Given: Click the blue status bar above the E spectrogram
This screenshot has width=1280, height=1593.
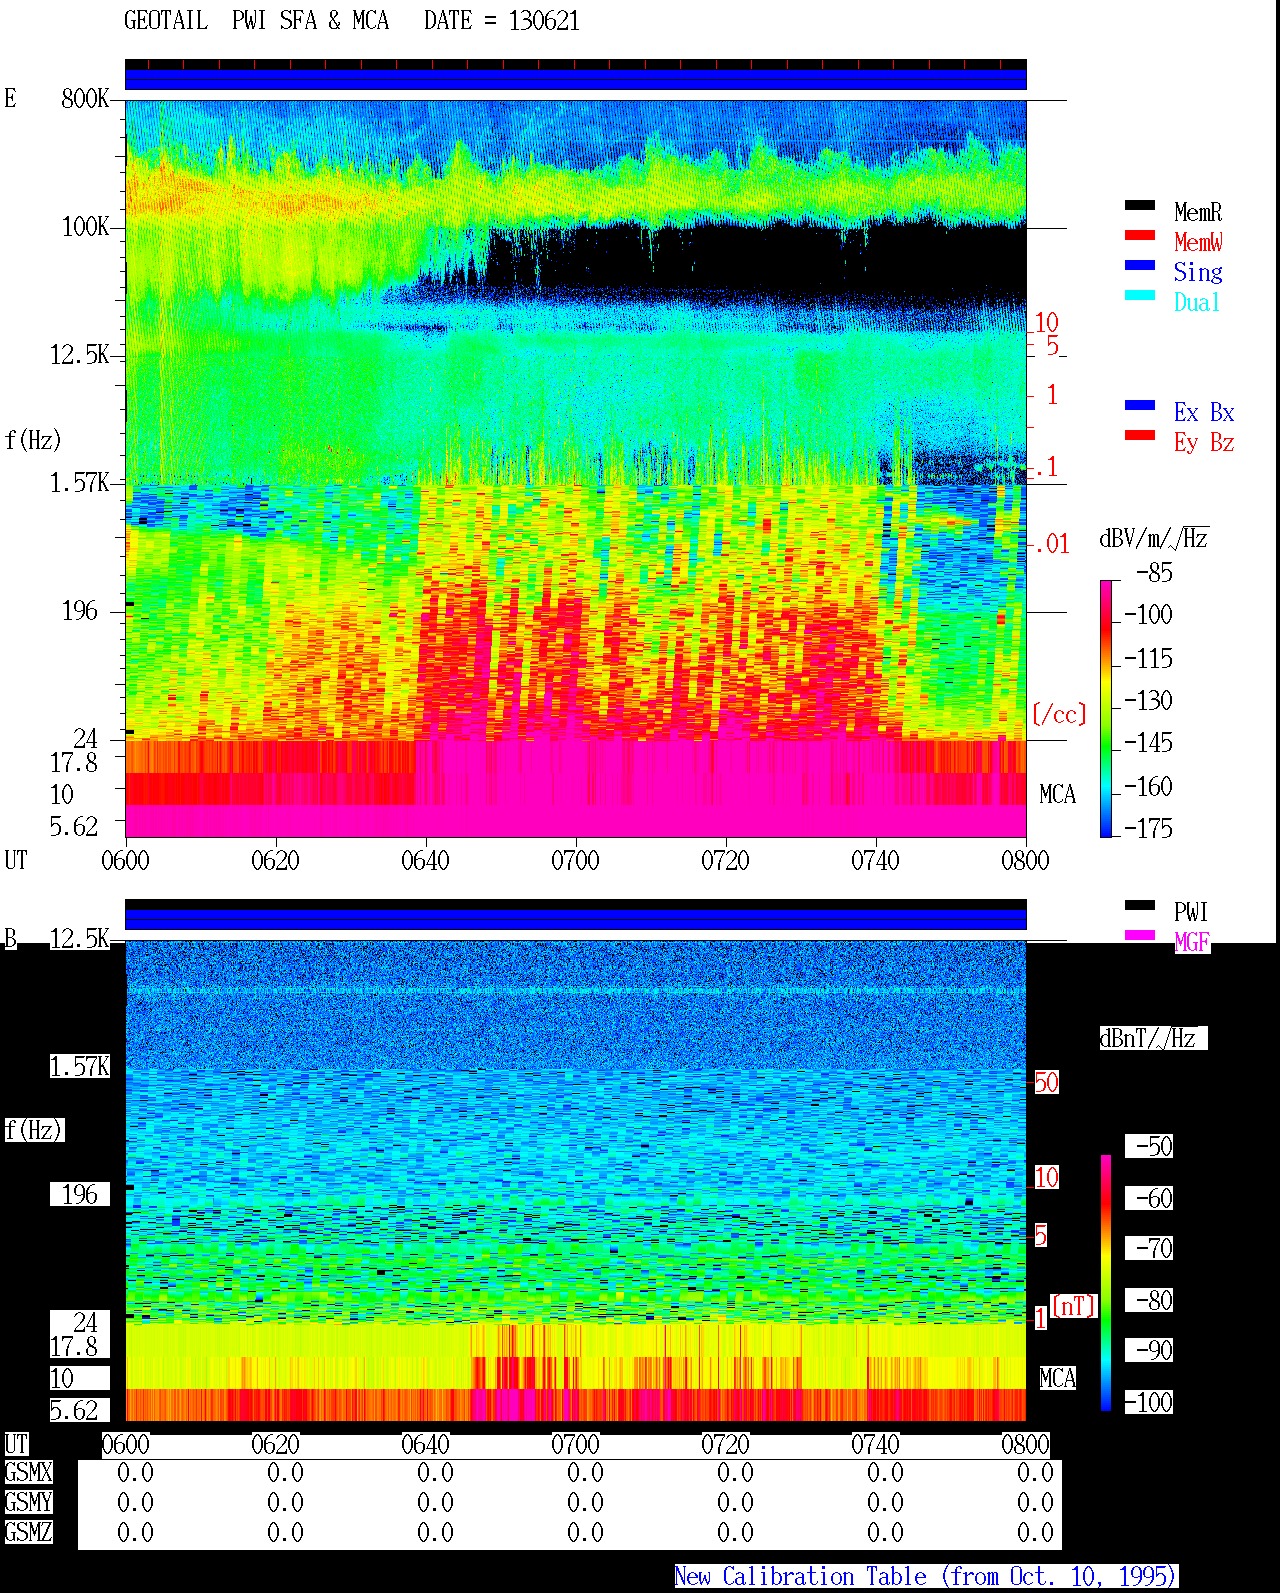Looking at the screenshot, I should pos(575,79).
